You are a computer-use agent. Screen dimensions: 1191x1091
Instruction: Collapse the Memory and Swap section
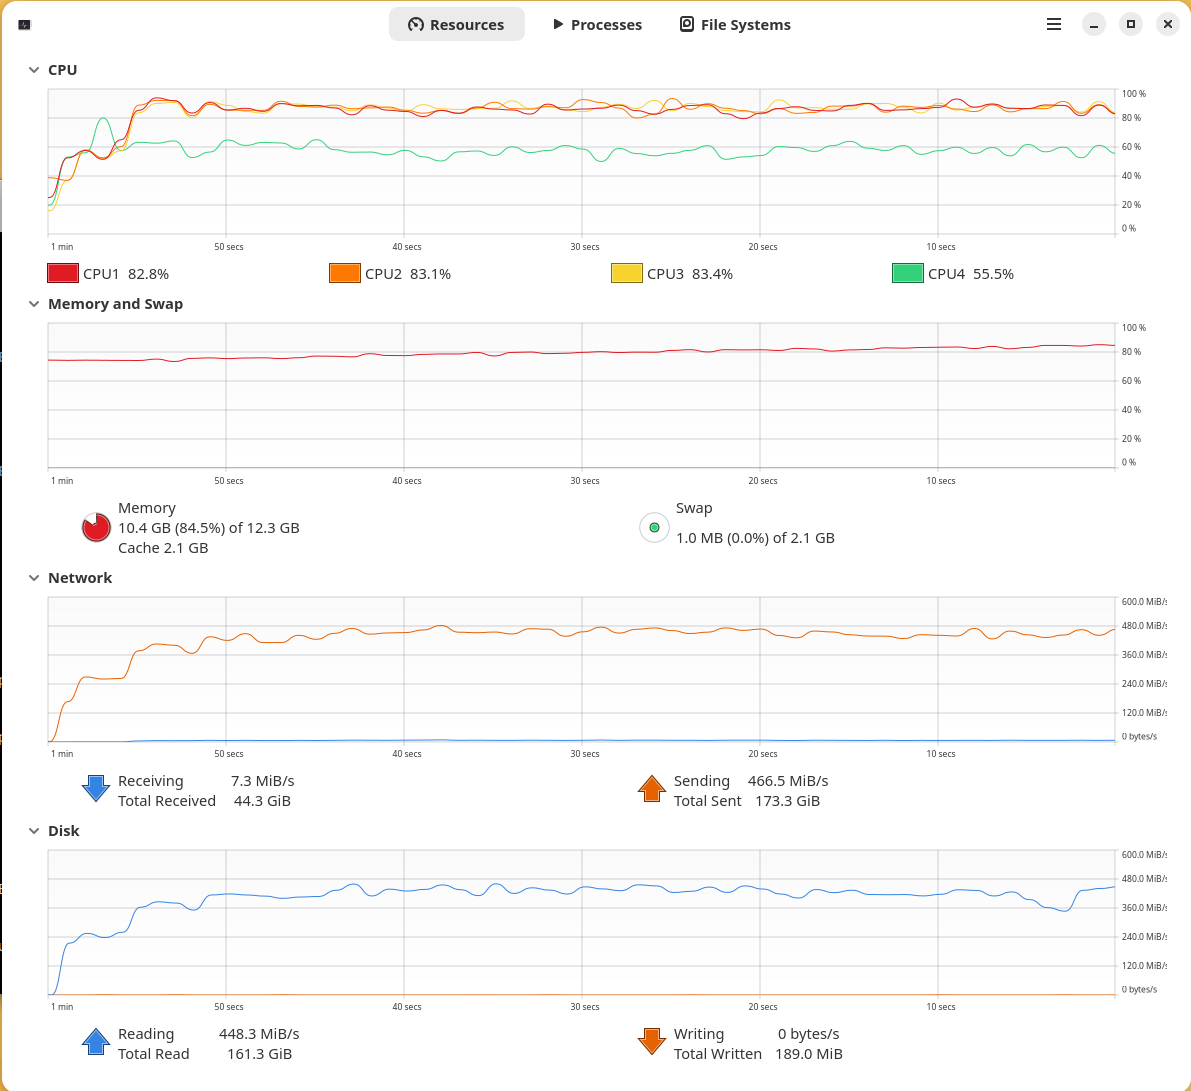point(34,303)
